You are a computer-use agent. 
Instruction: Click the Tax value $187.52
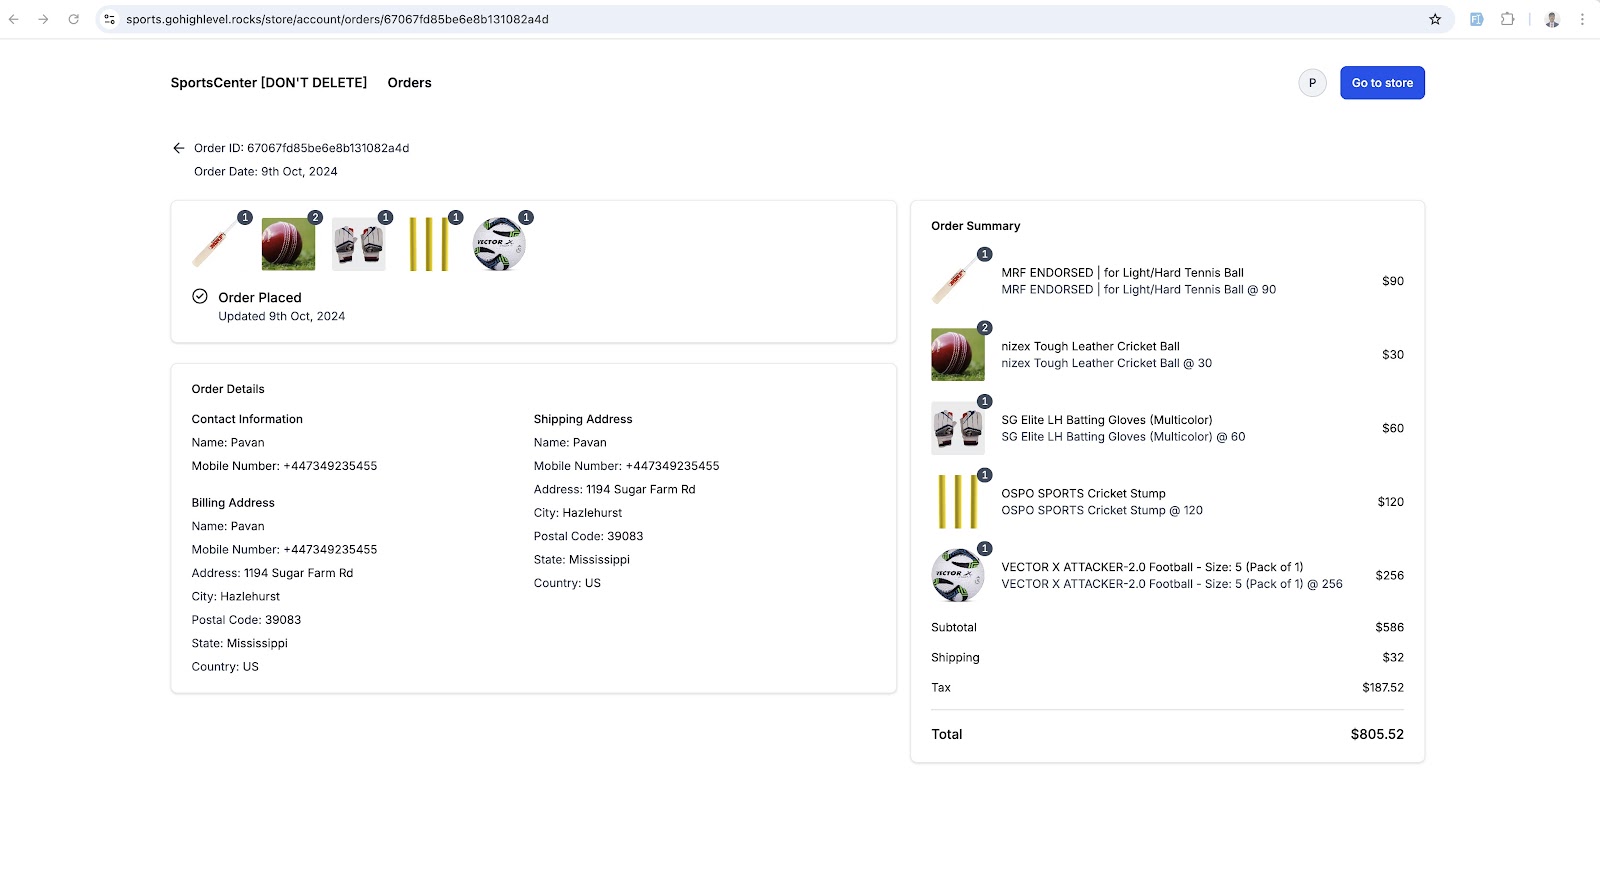point(1382,687)
